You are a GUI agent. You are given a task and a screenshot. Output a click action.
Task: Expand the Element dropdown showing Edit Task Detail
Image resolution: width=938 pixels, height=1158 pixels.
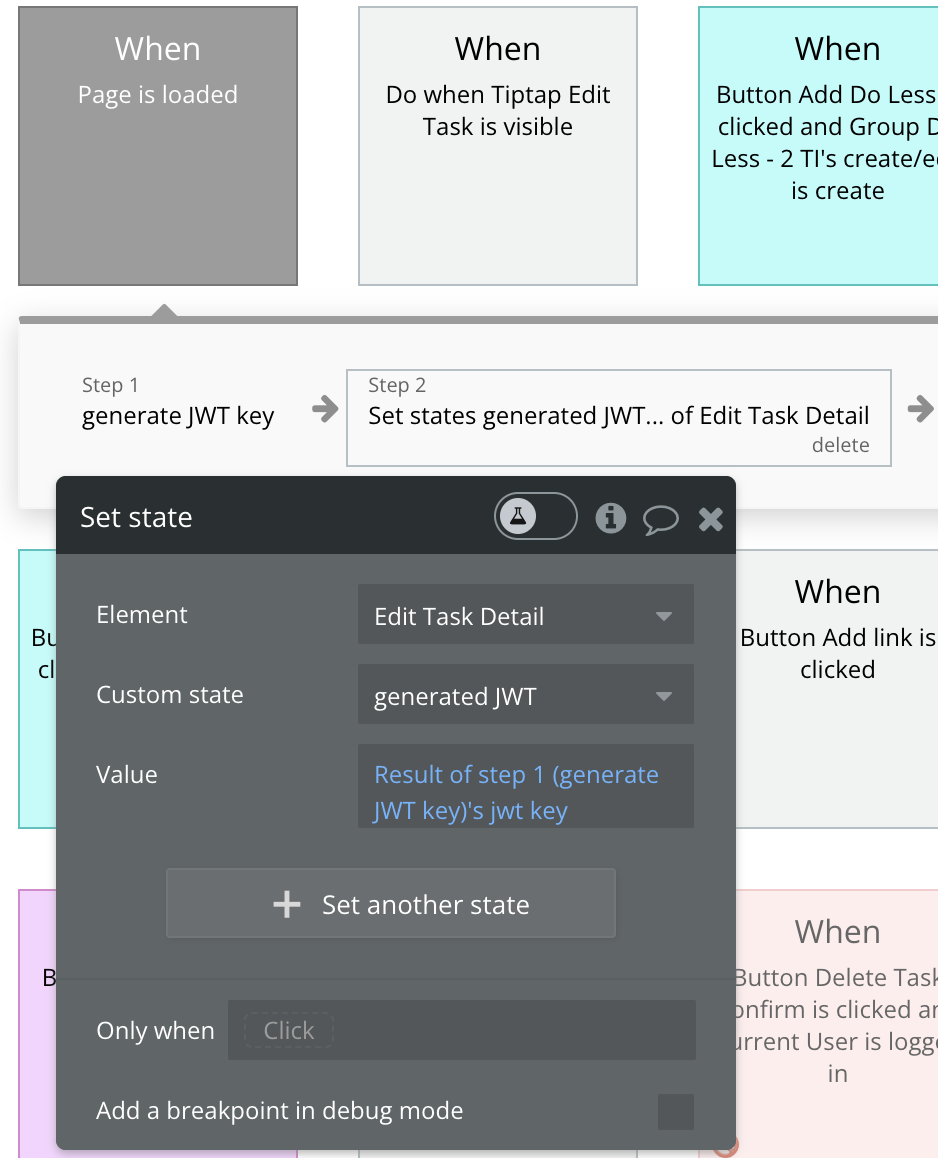pyautogui.click(x=525, y=615)
